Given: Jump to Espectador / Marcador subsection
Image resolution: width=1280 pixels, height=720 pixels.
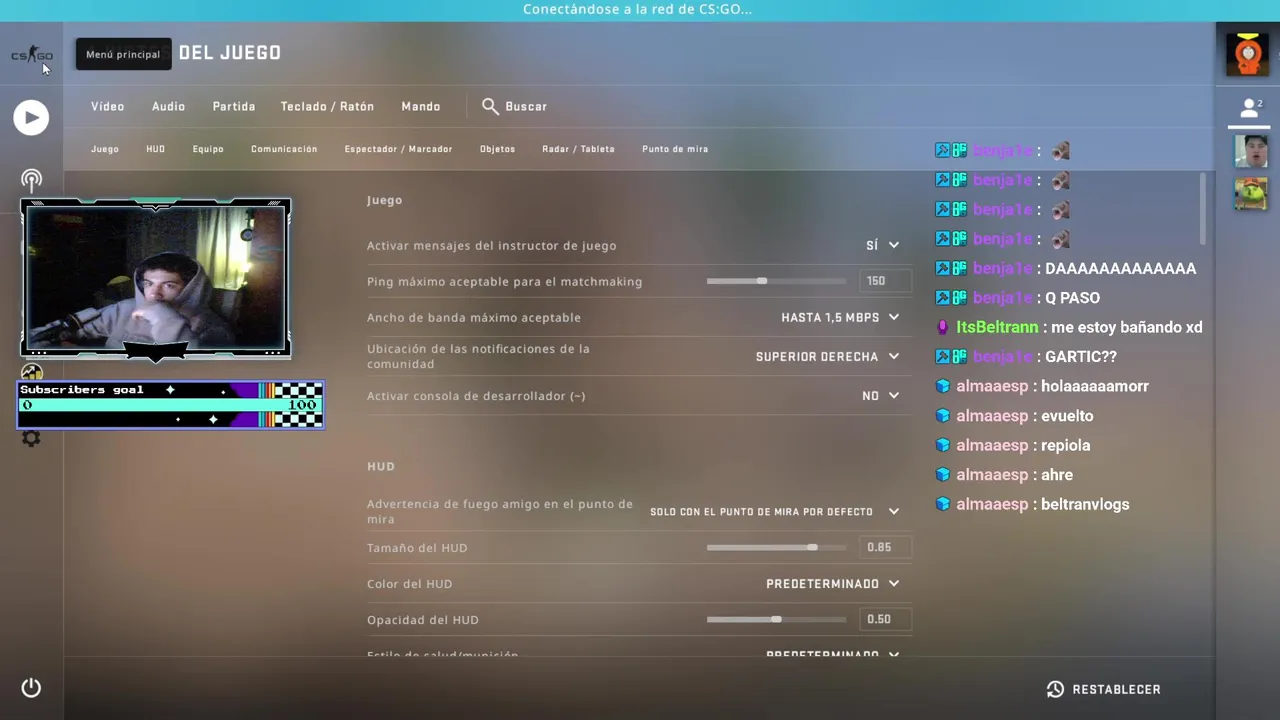Looking at the screenshot, I should [398, 149].
